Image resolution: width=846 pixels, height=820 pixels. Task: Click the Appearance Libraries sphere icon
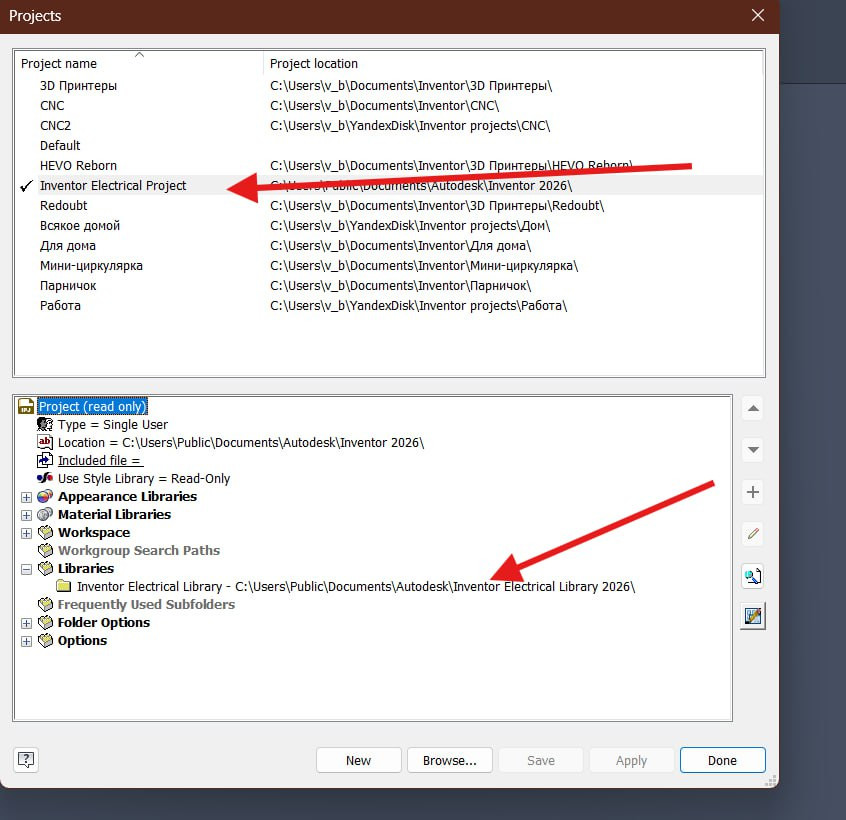pyautogui.click(x=45, y=496)
